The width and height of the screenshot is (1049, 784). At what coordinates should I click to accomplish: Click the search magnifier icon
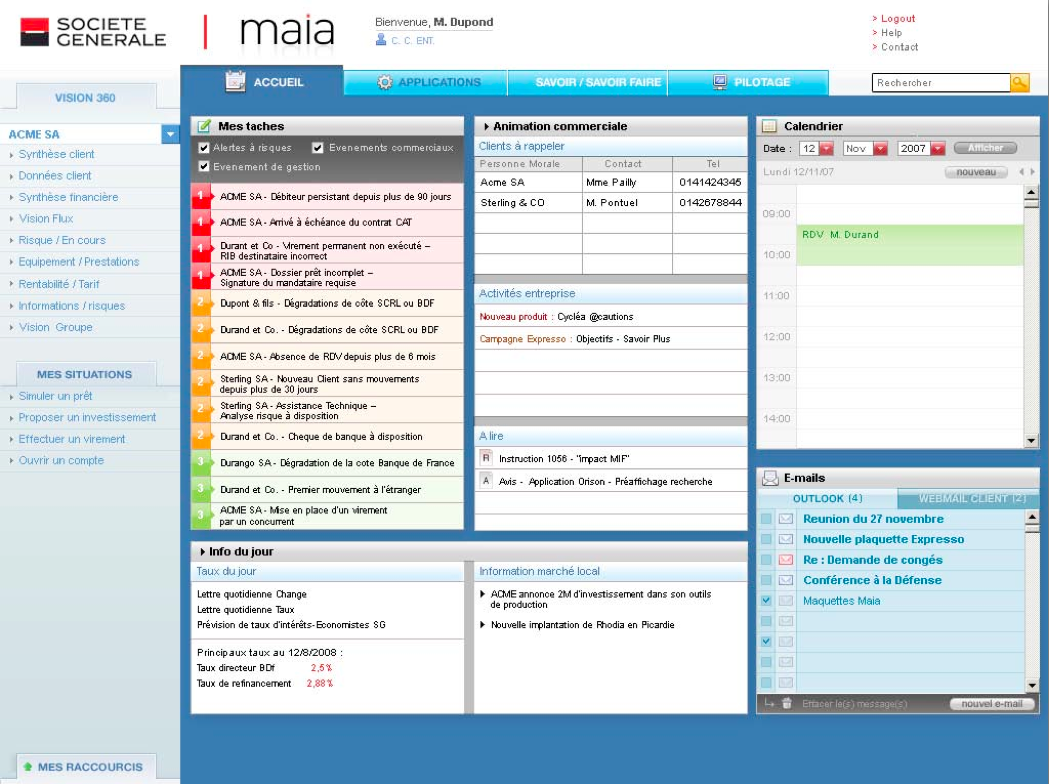coord(1020,84)
